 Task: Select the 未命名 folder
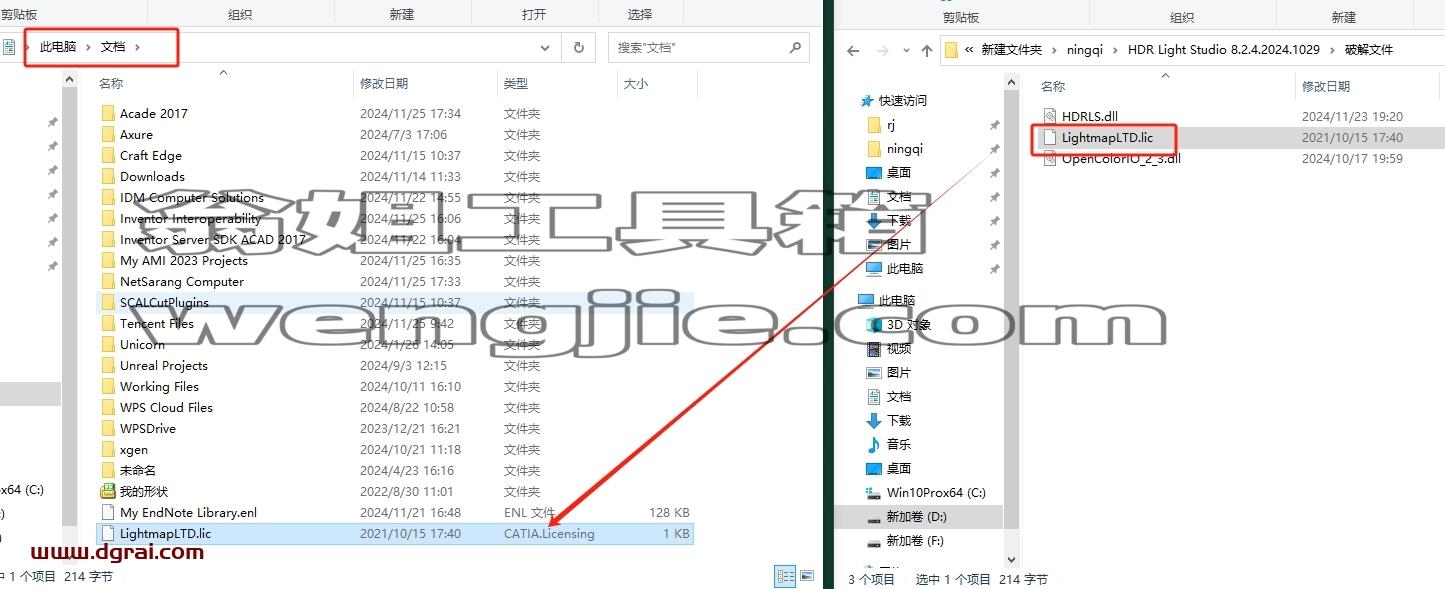pos(137,471)
